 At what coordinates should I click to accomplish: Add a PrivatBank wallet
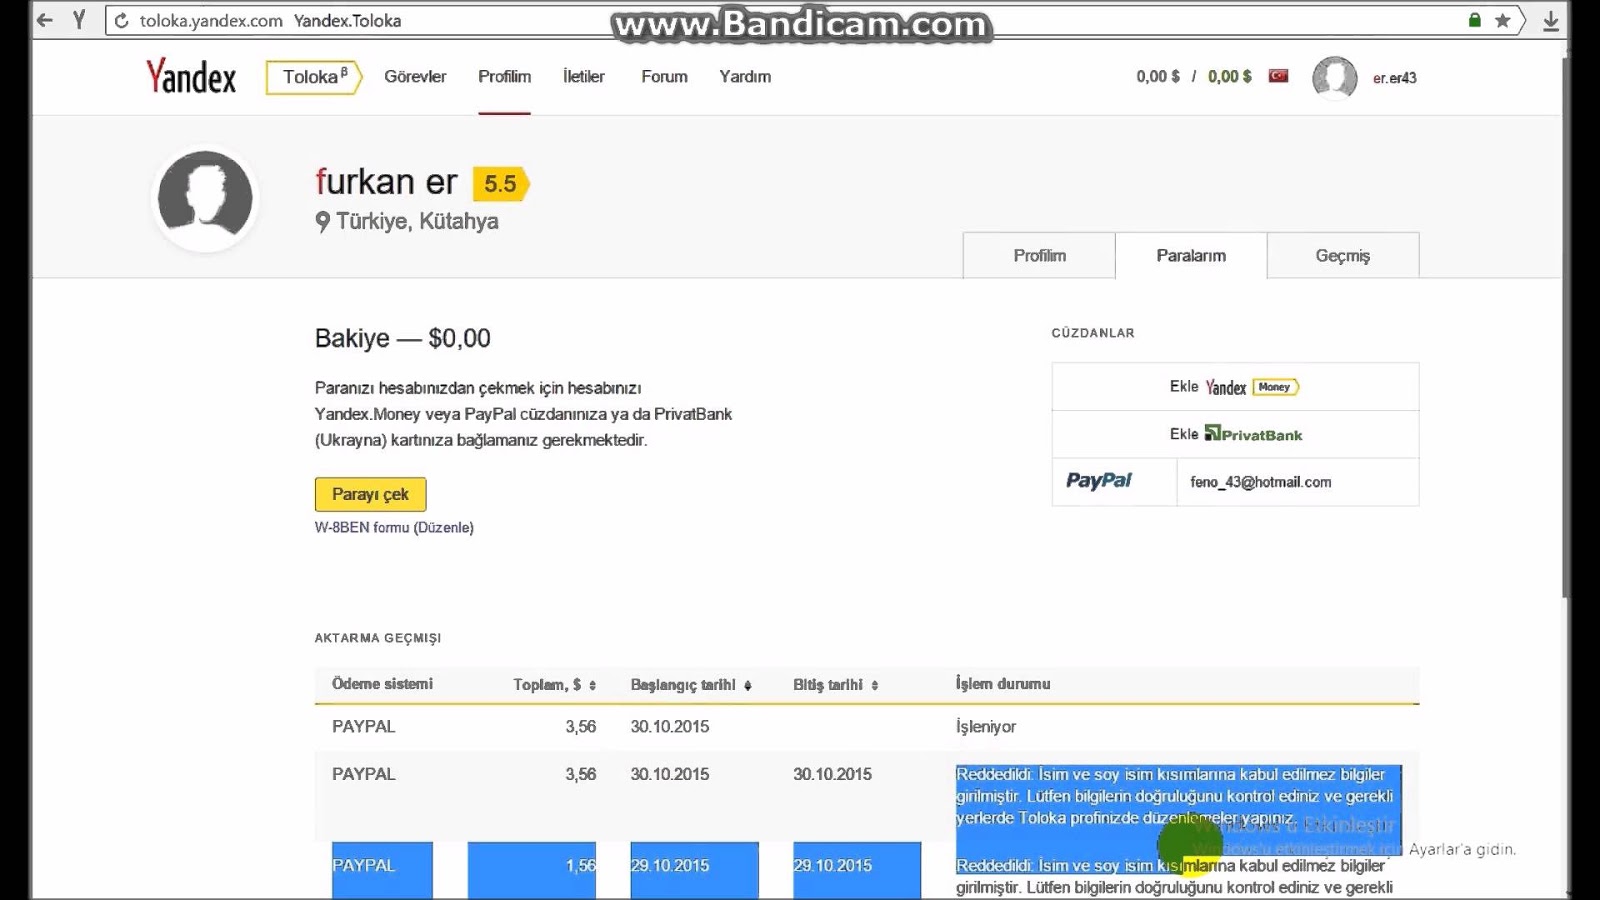1235,434
